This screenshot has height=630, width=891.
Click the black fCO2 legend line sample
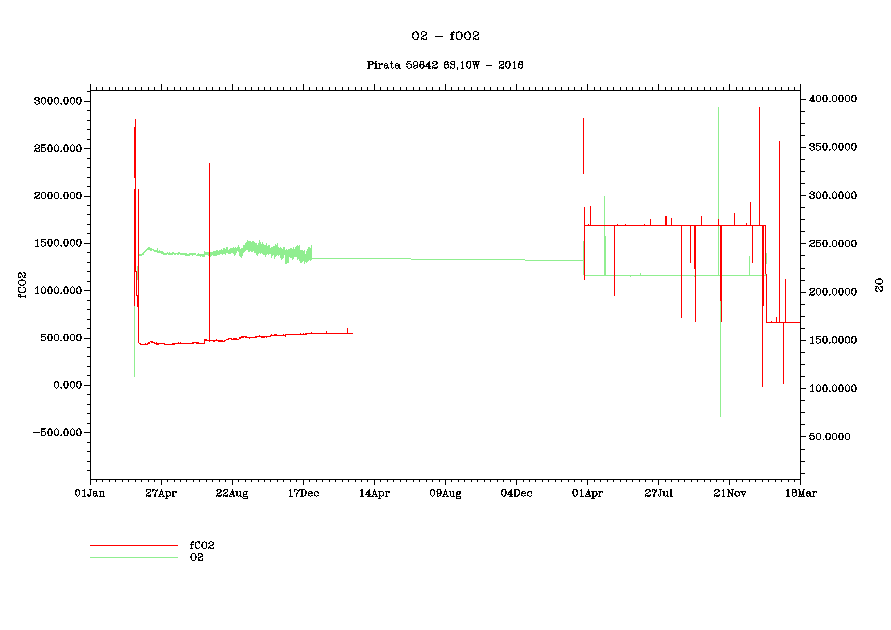(133, 546)
